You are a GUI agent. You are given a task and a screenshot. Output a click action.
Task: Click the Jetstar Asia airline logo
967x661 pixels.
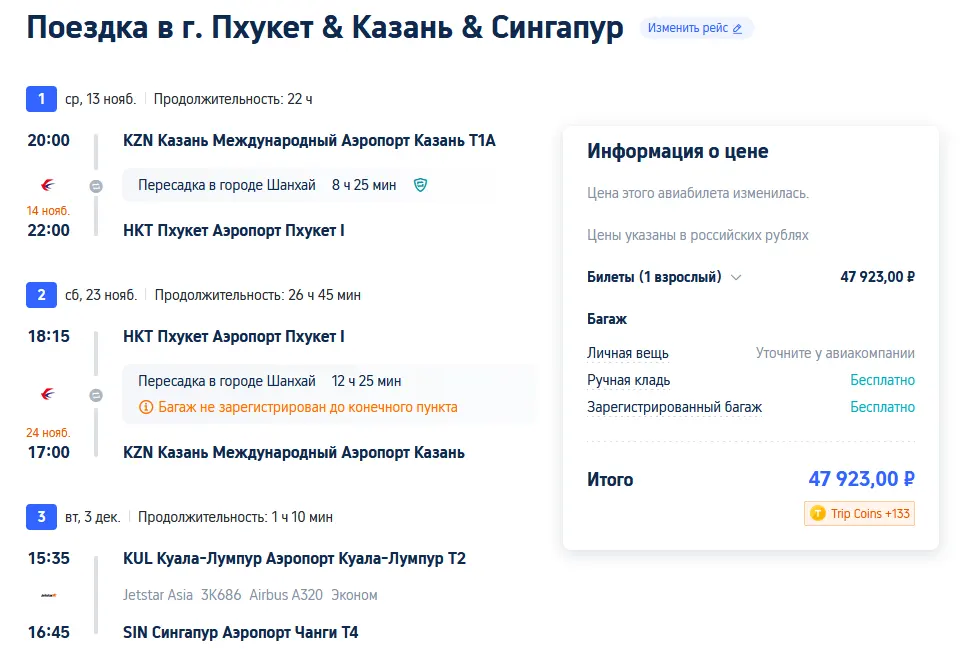[48, 595]
